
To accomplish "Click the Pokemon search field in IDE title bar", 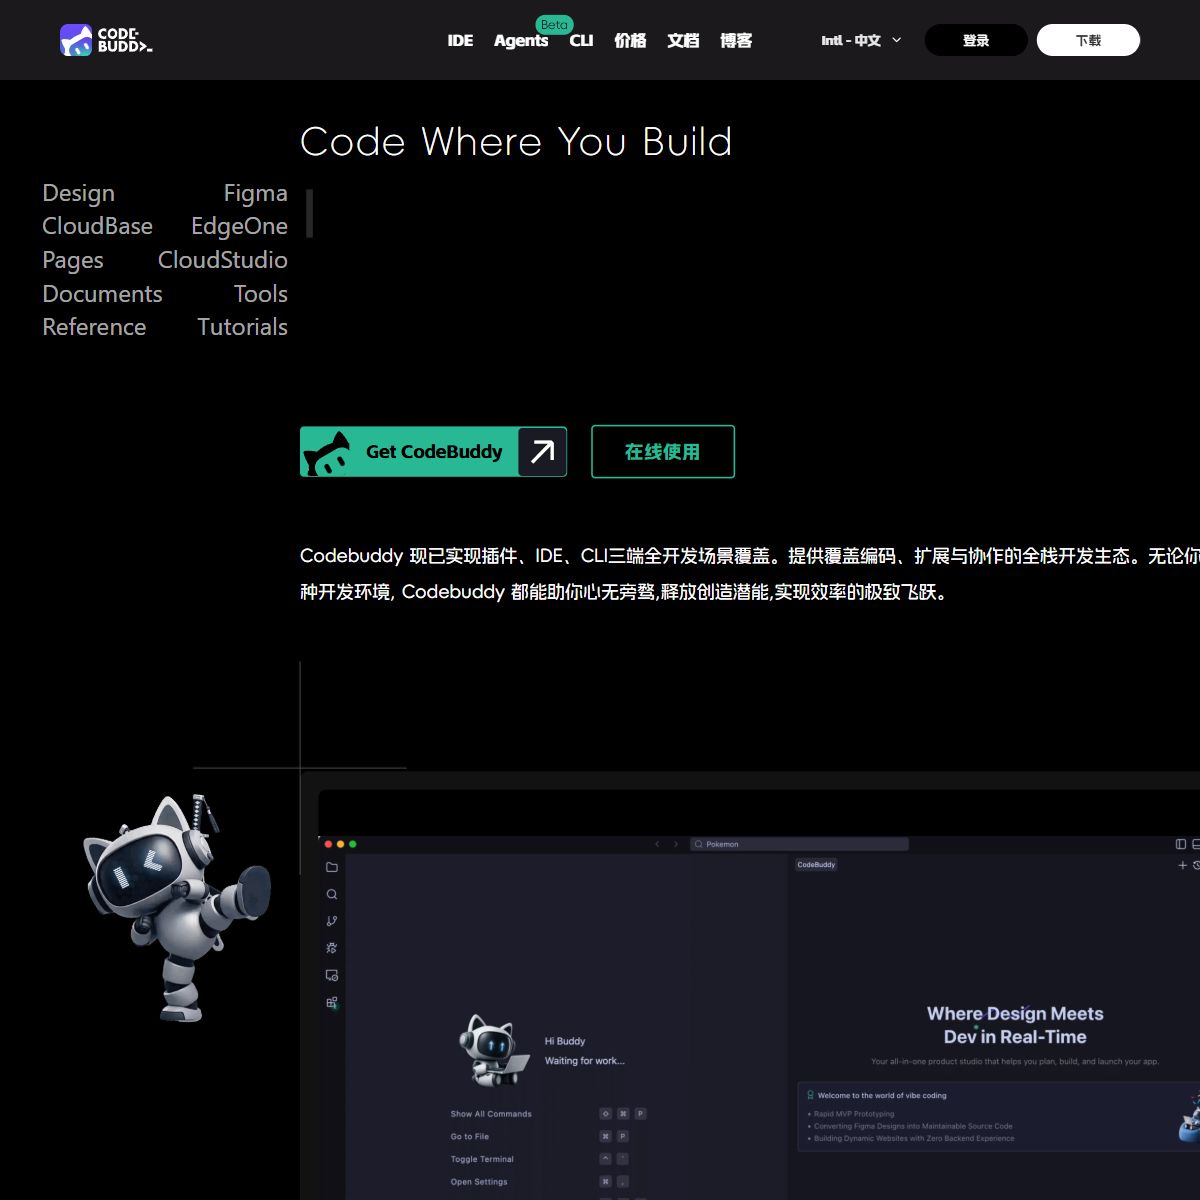I will (x=799, y=844).
